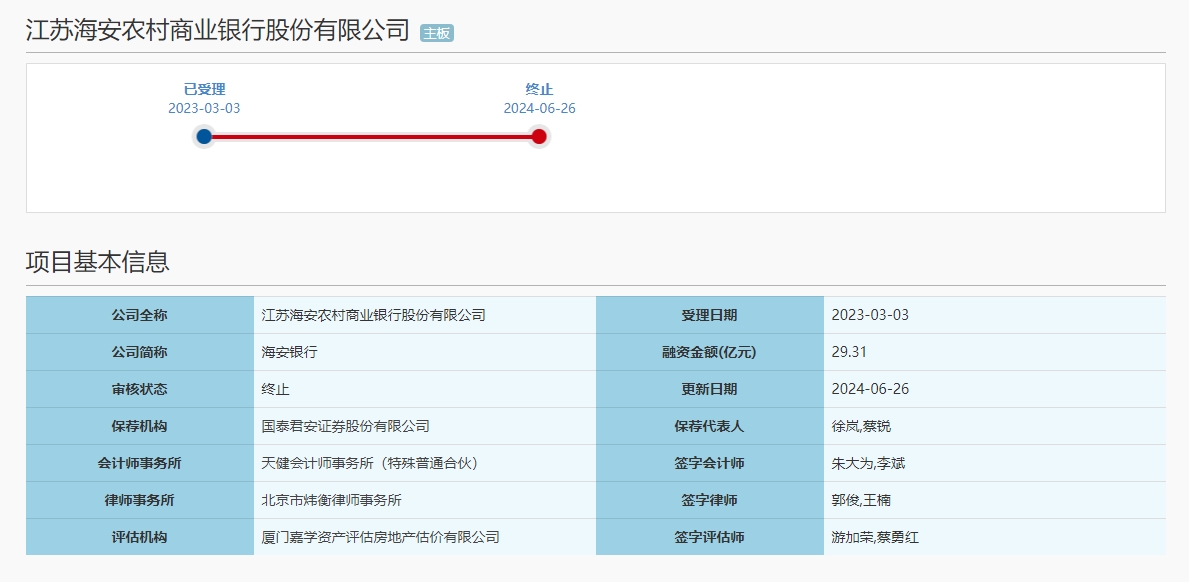The height and width of the screenshot is (582, 1189).
Task: Select 天健会计师事务所（特殊普通合伙） cell
Action: tap(425, 464)
